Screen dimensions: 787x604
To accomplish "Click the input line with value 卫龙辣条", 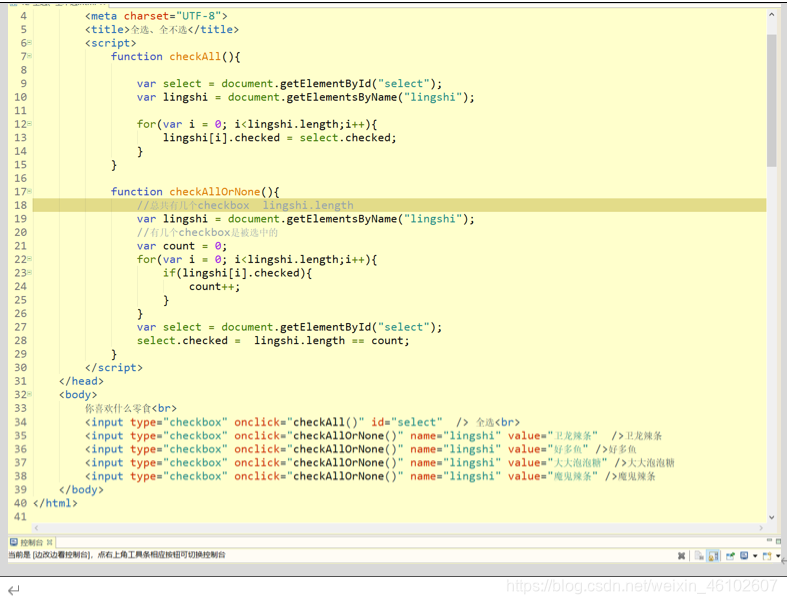I will [x=373, y=435].
